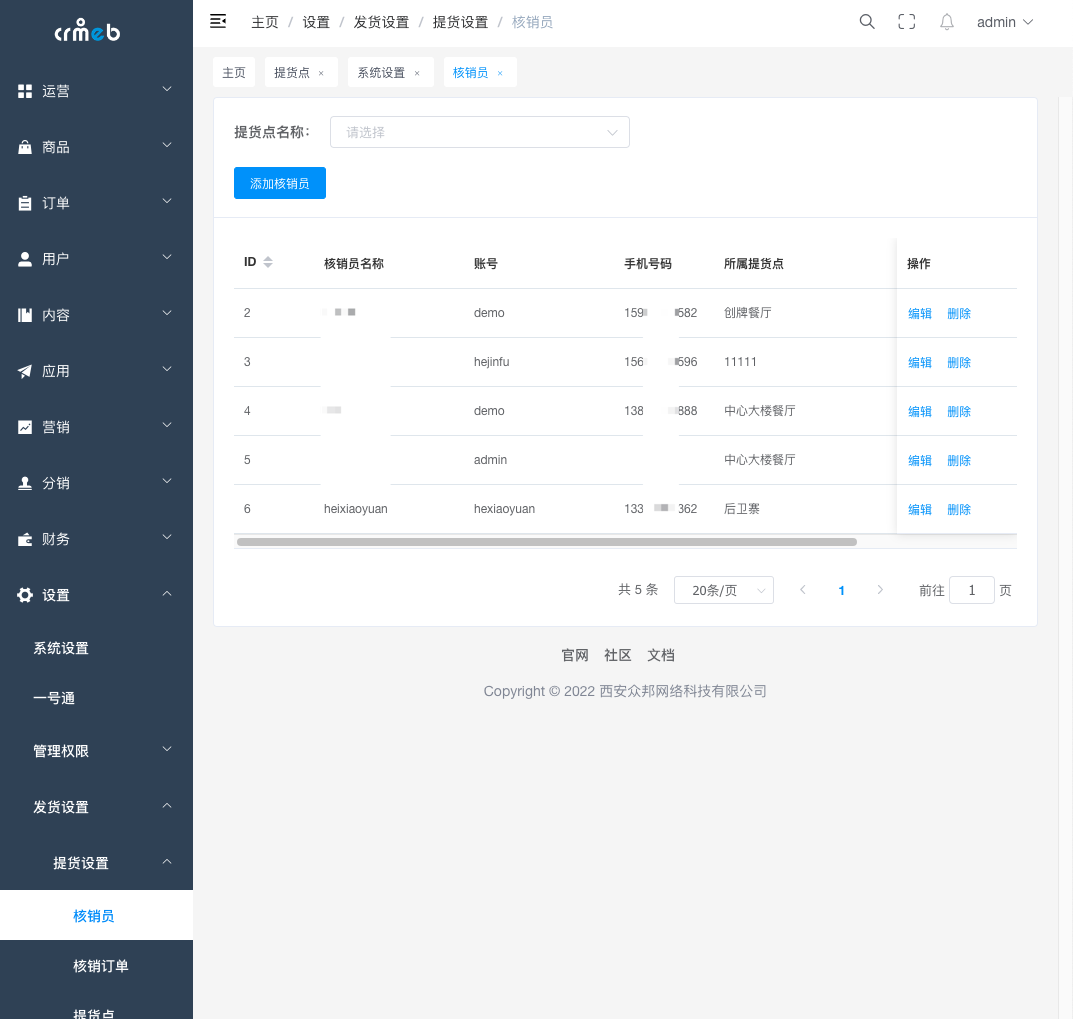Click the 运营 grid icon in sidebar
The width and height of the screenshot is (1073, 1019).
25,91
